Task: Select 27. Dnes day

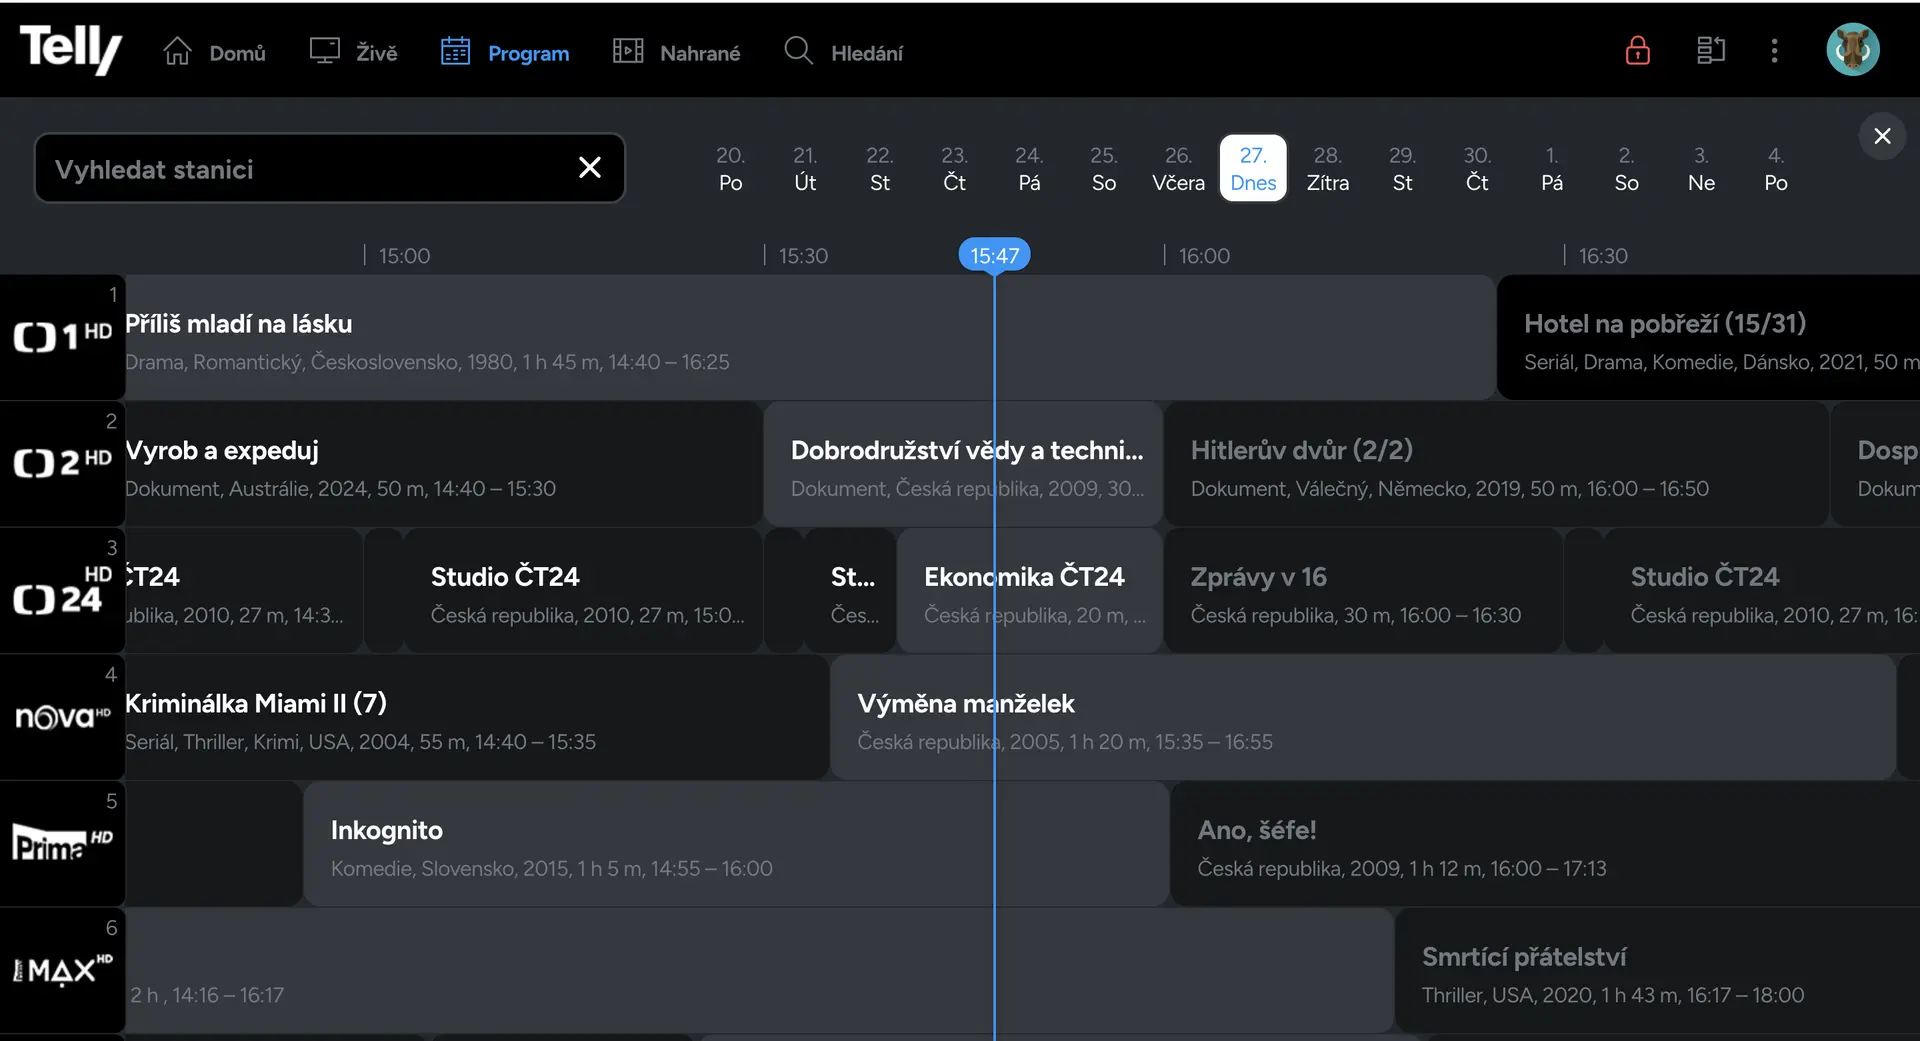Action: click(x=1253, y=168)
